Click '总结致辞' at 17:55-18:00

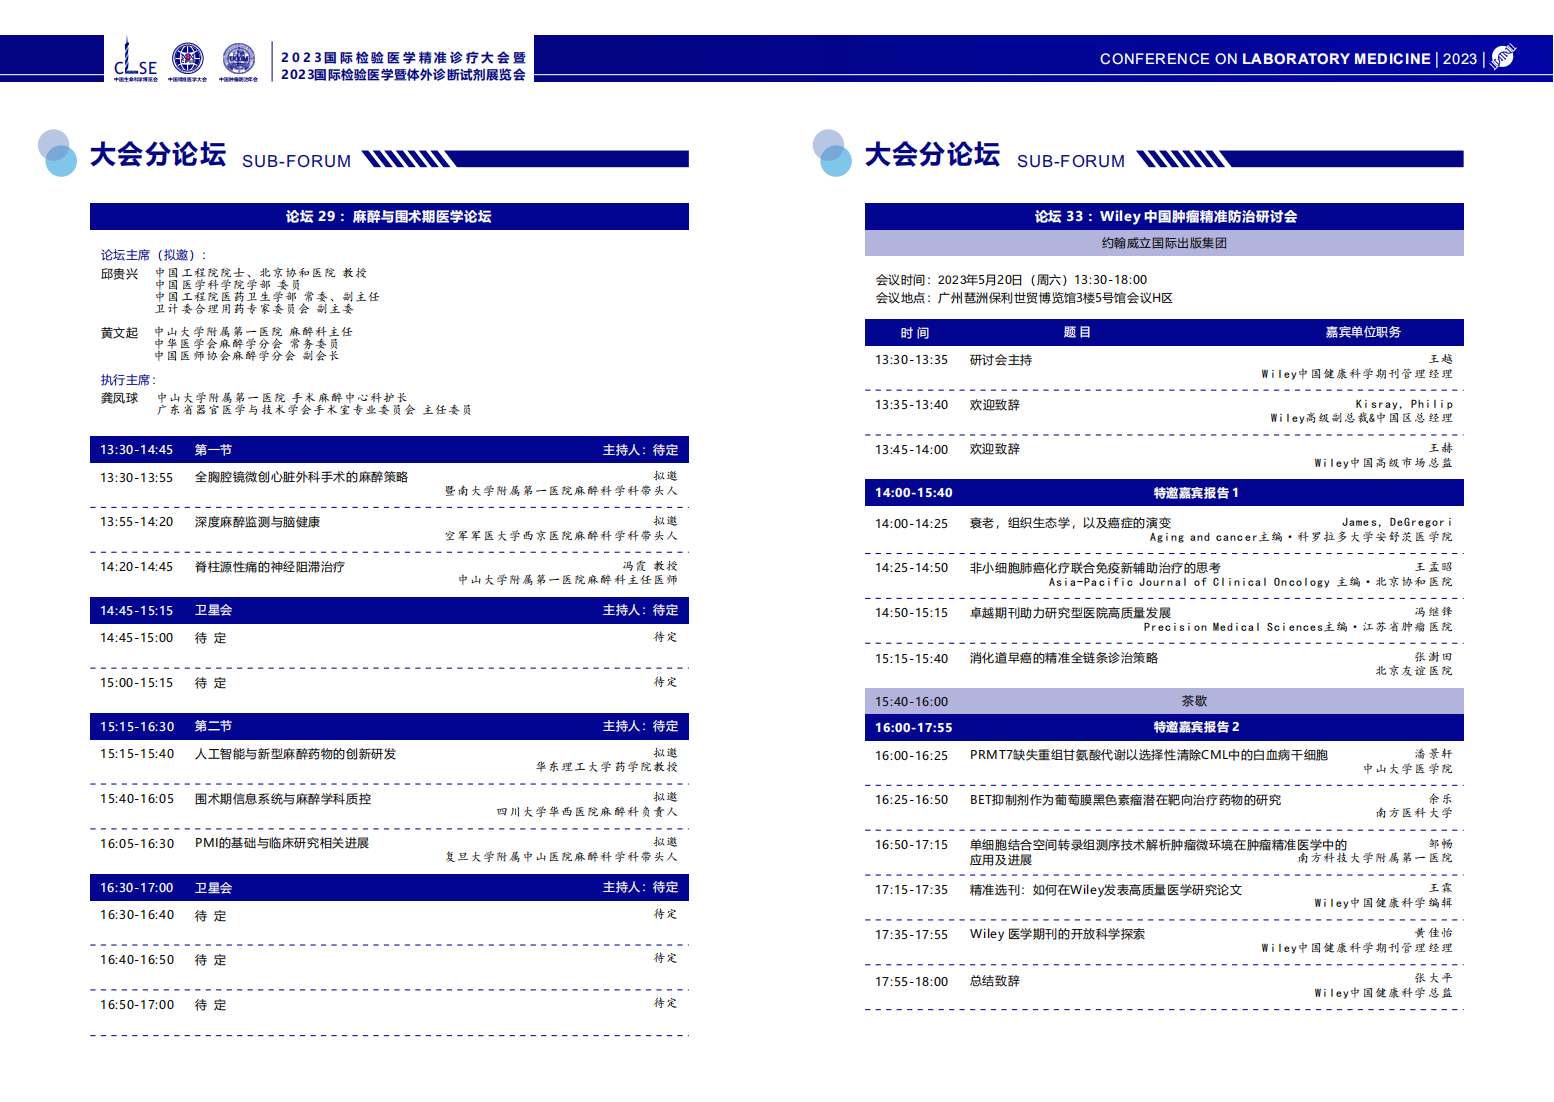(994, 981)
